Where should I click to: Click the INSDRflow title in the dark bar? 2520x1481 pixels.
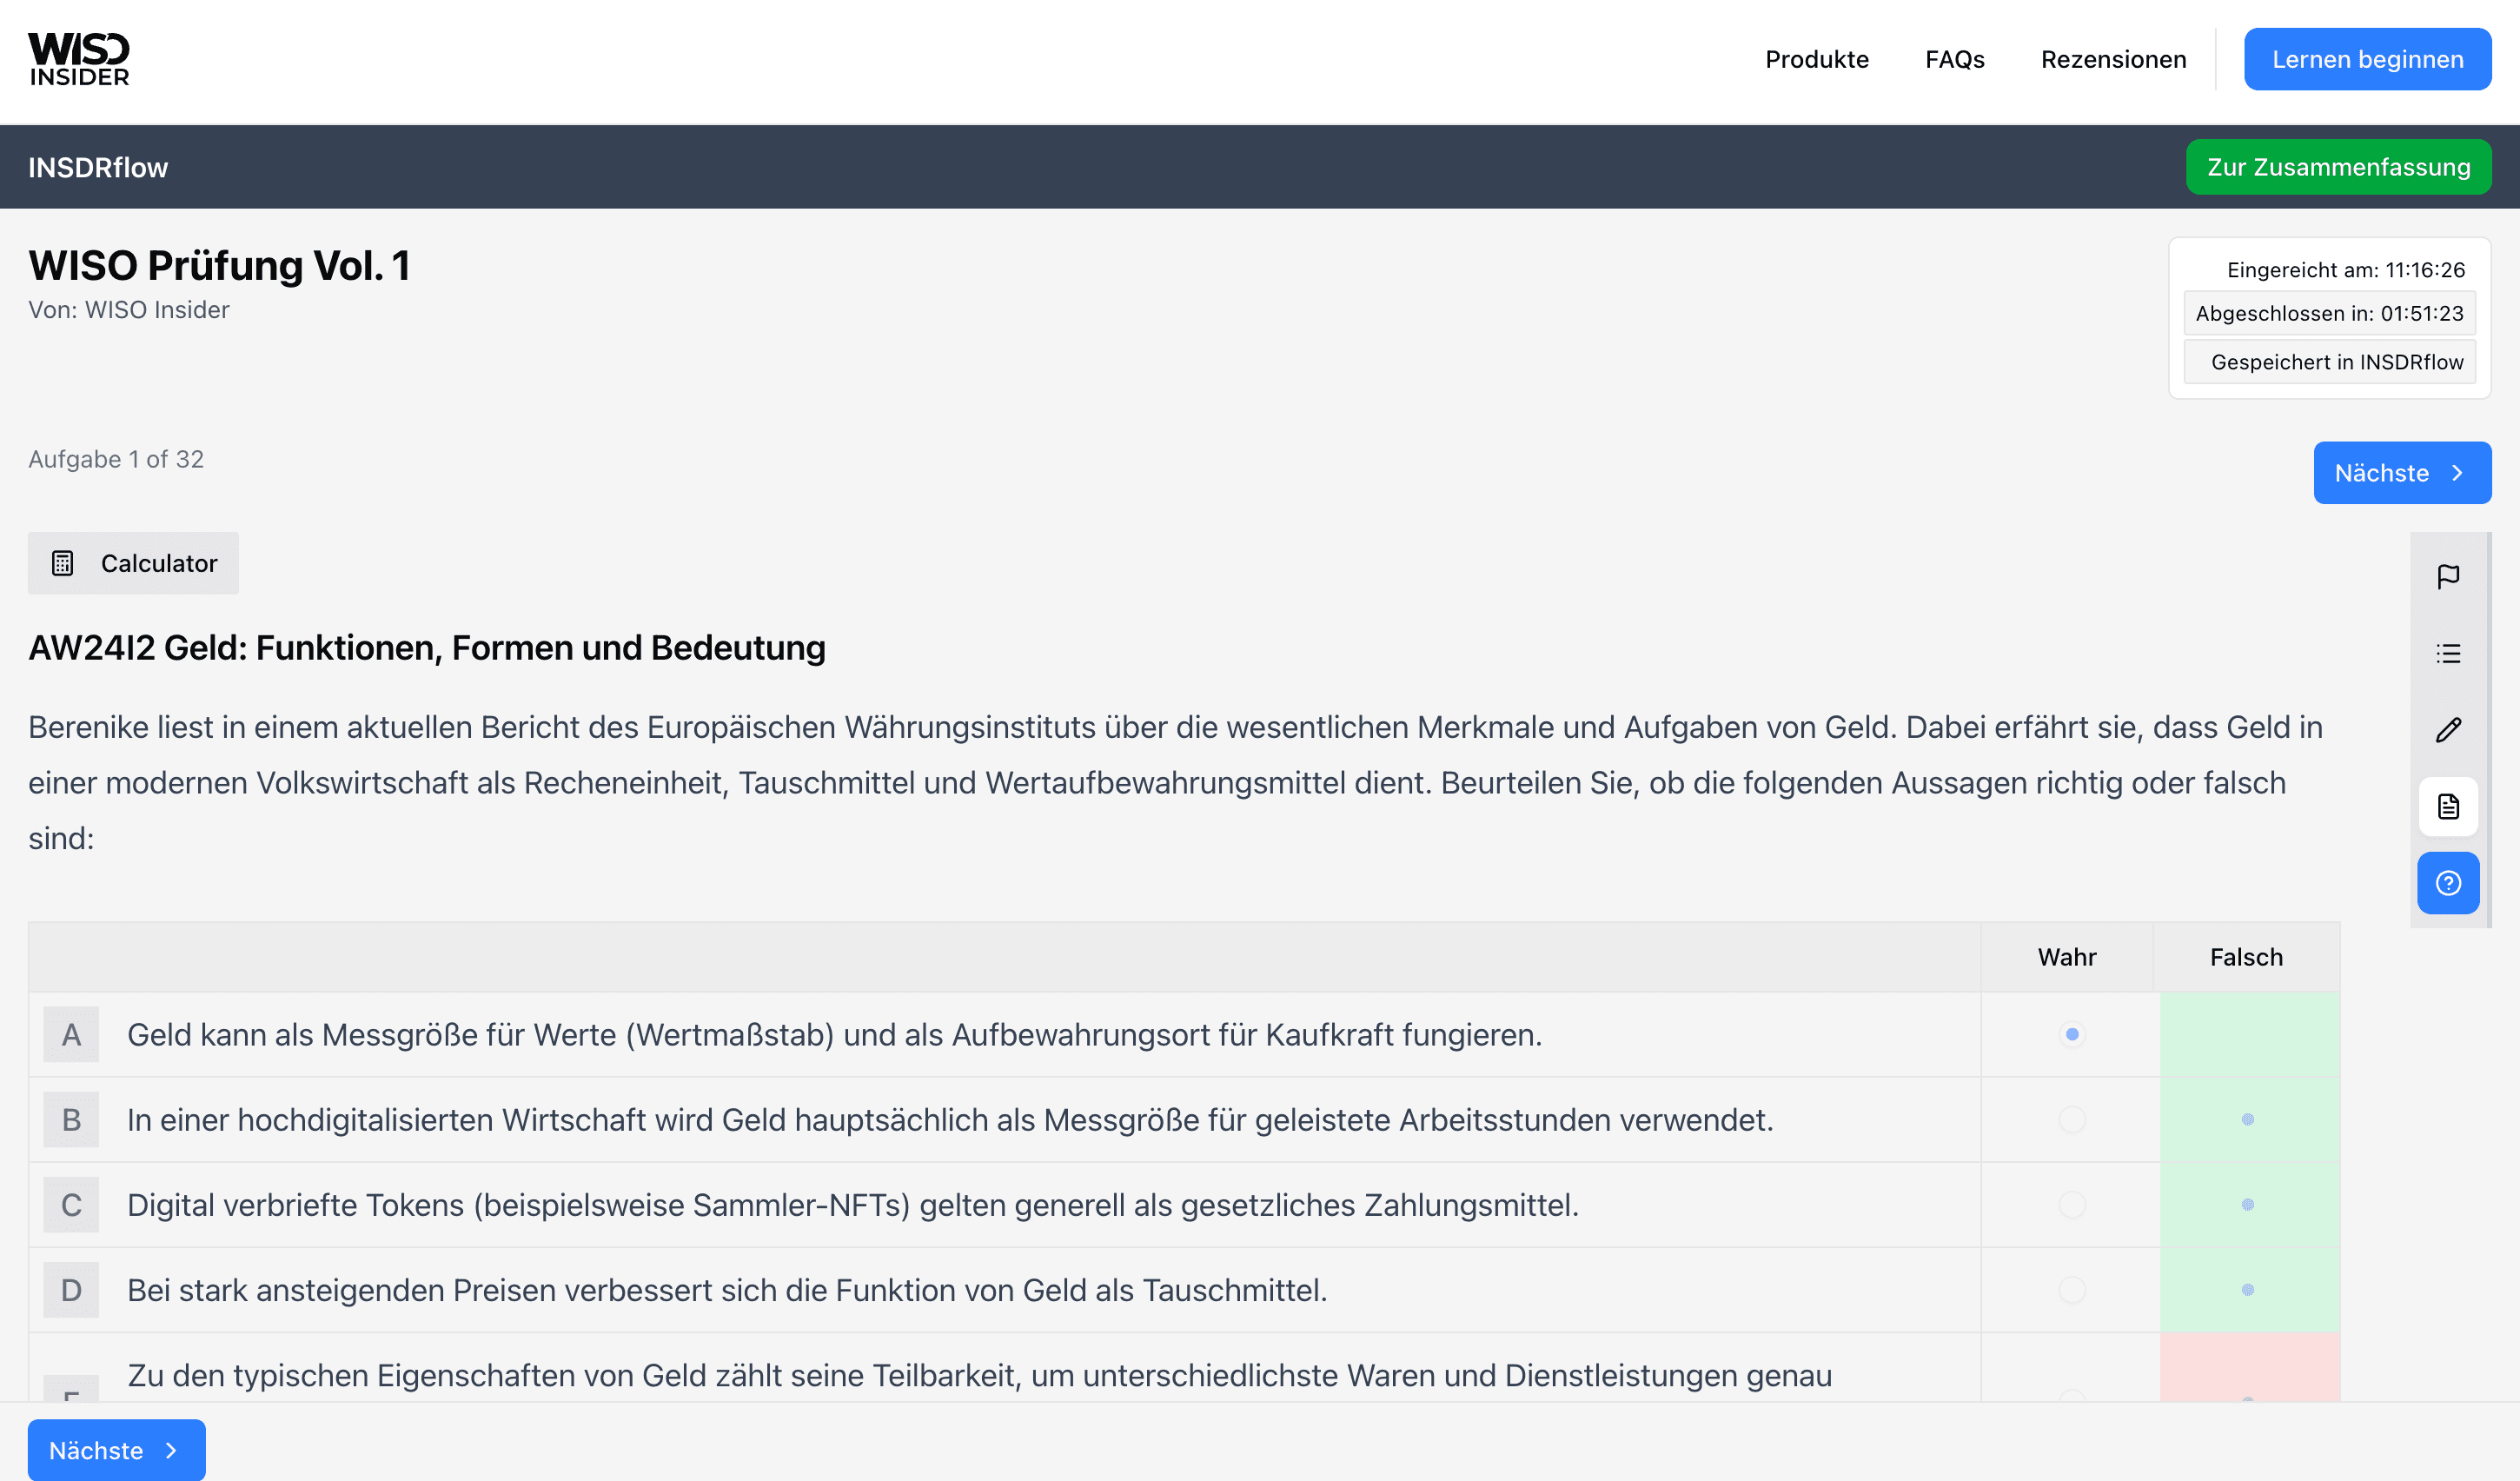(x=98, y=167)
